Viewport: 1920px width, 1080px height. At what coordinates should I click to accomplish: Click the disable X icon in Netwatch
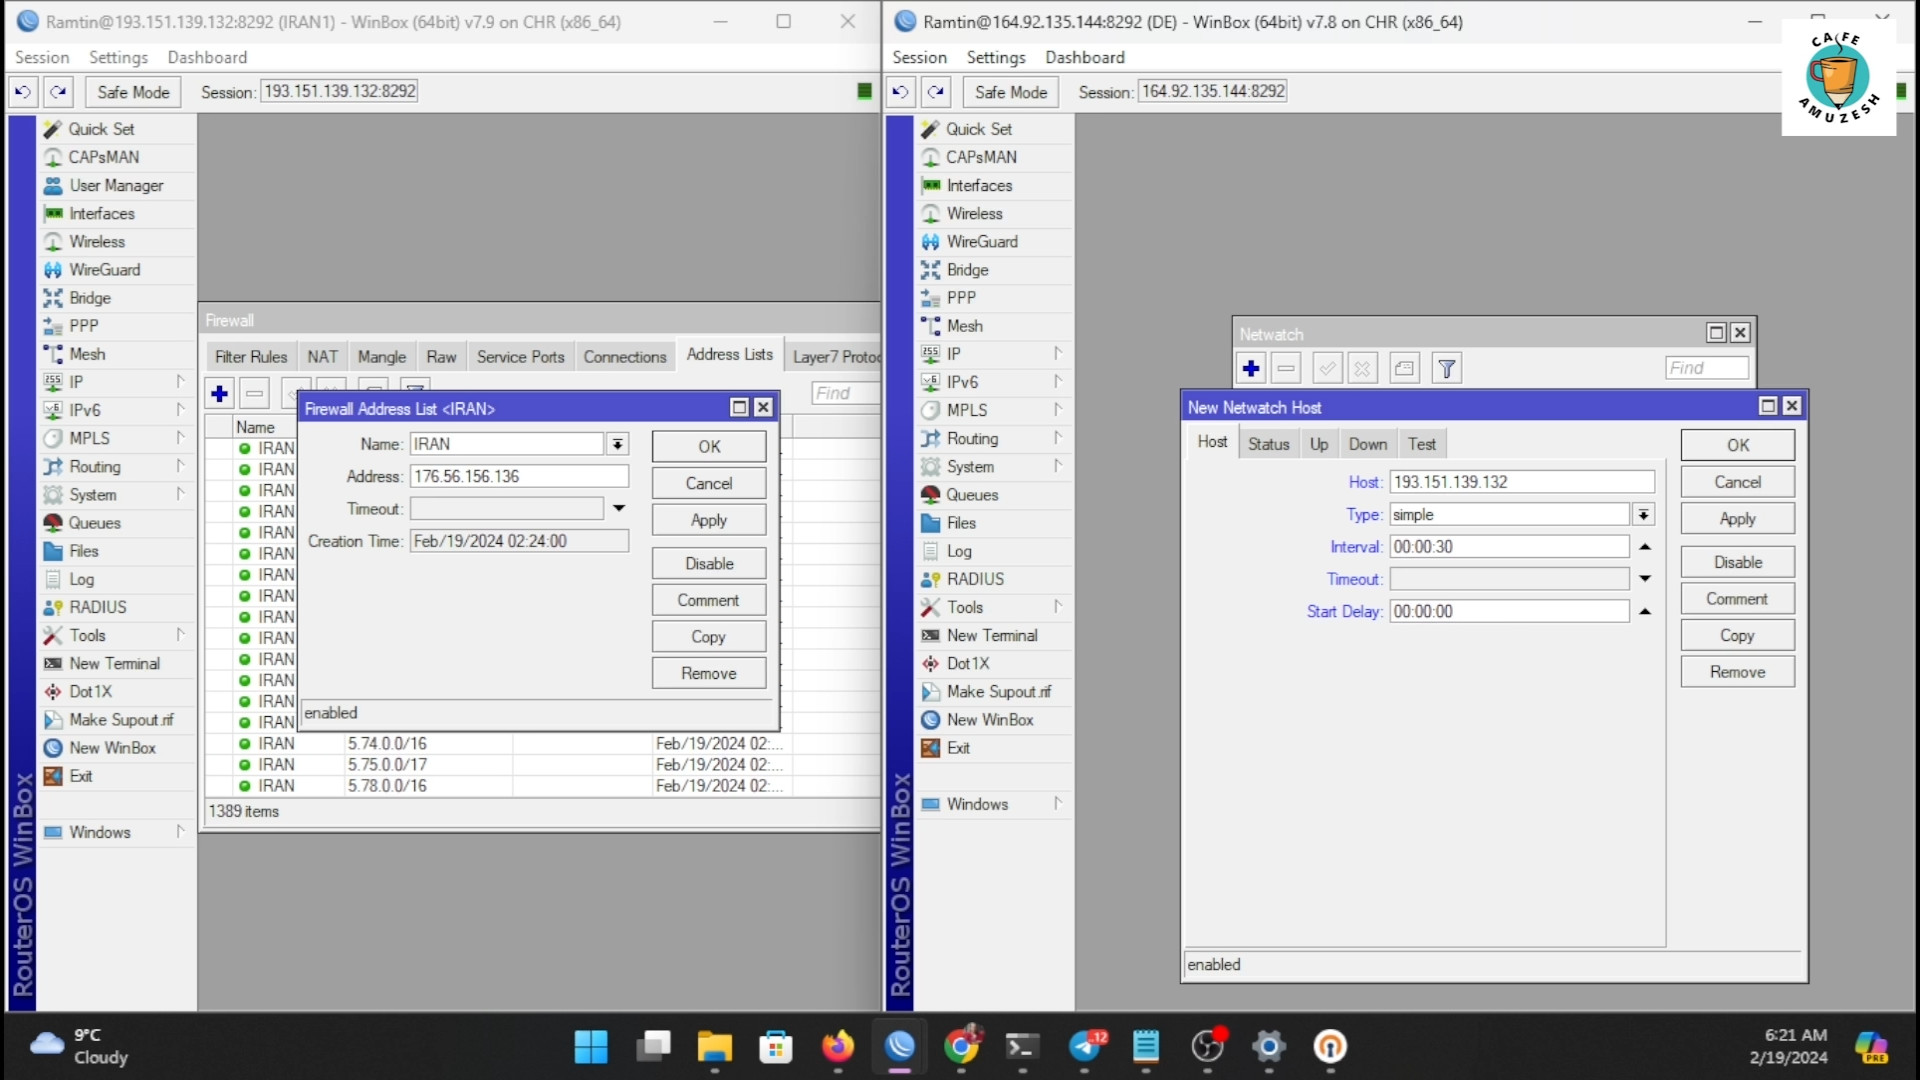[x=1362, y=369]
